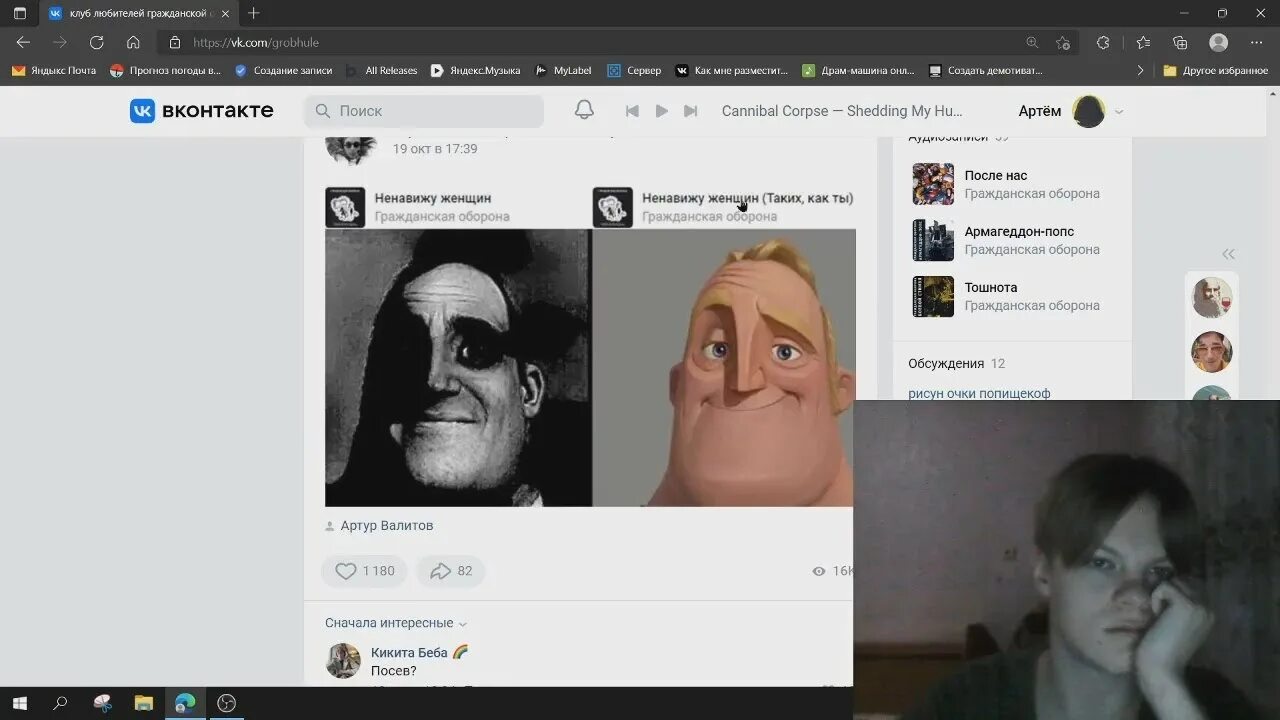Open browser profile icon
The image size is (1280, 720).
[x=1218, y=42]
